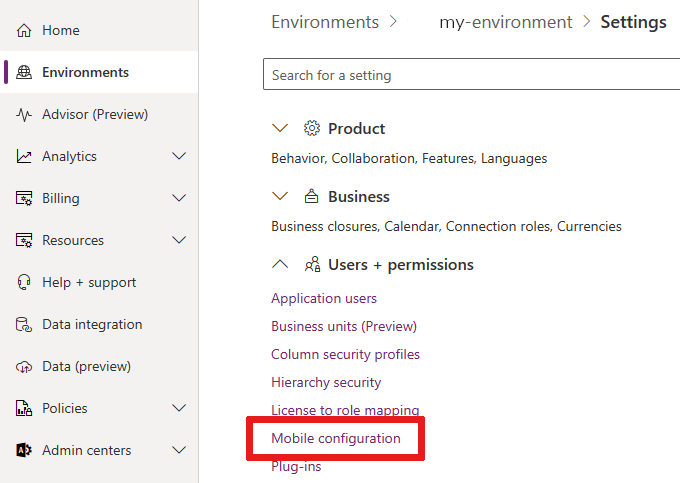Click the Data integration icon
Image resolution: width=680 pixels, height=483 pixels.
click(x=25, y=325)
